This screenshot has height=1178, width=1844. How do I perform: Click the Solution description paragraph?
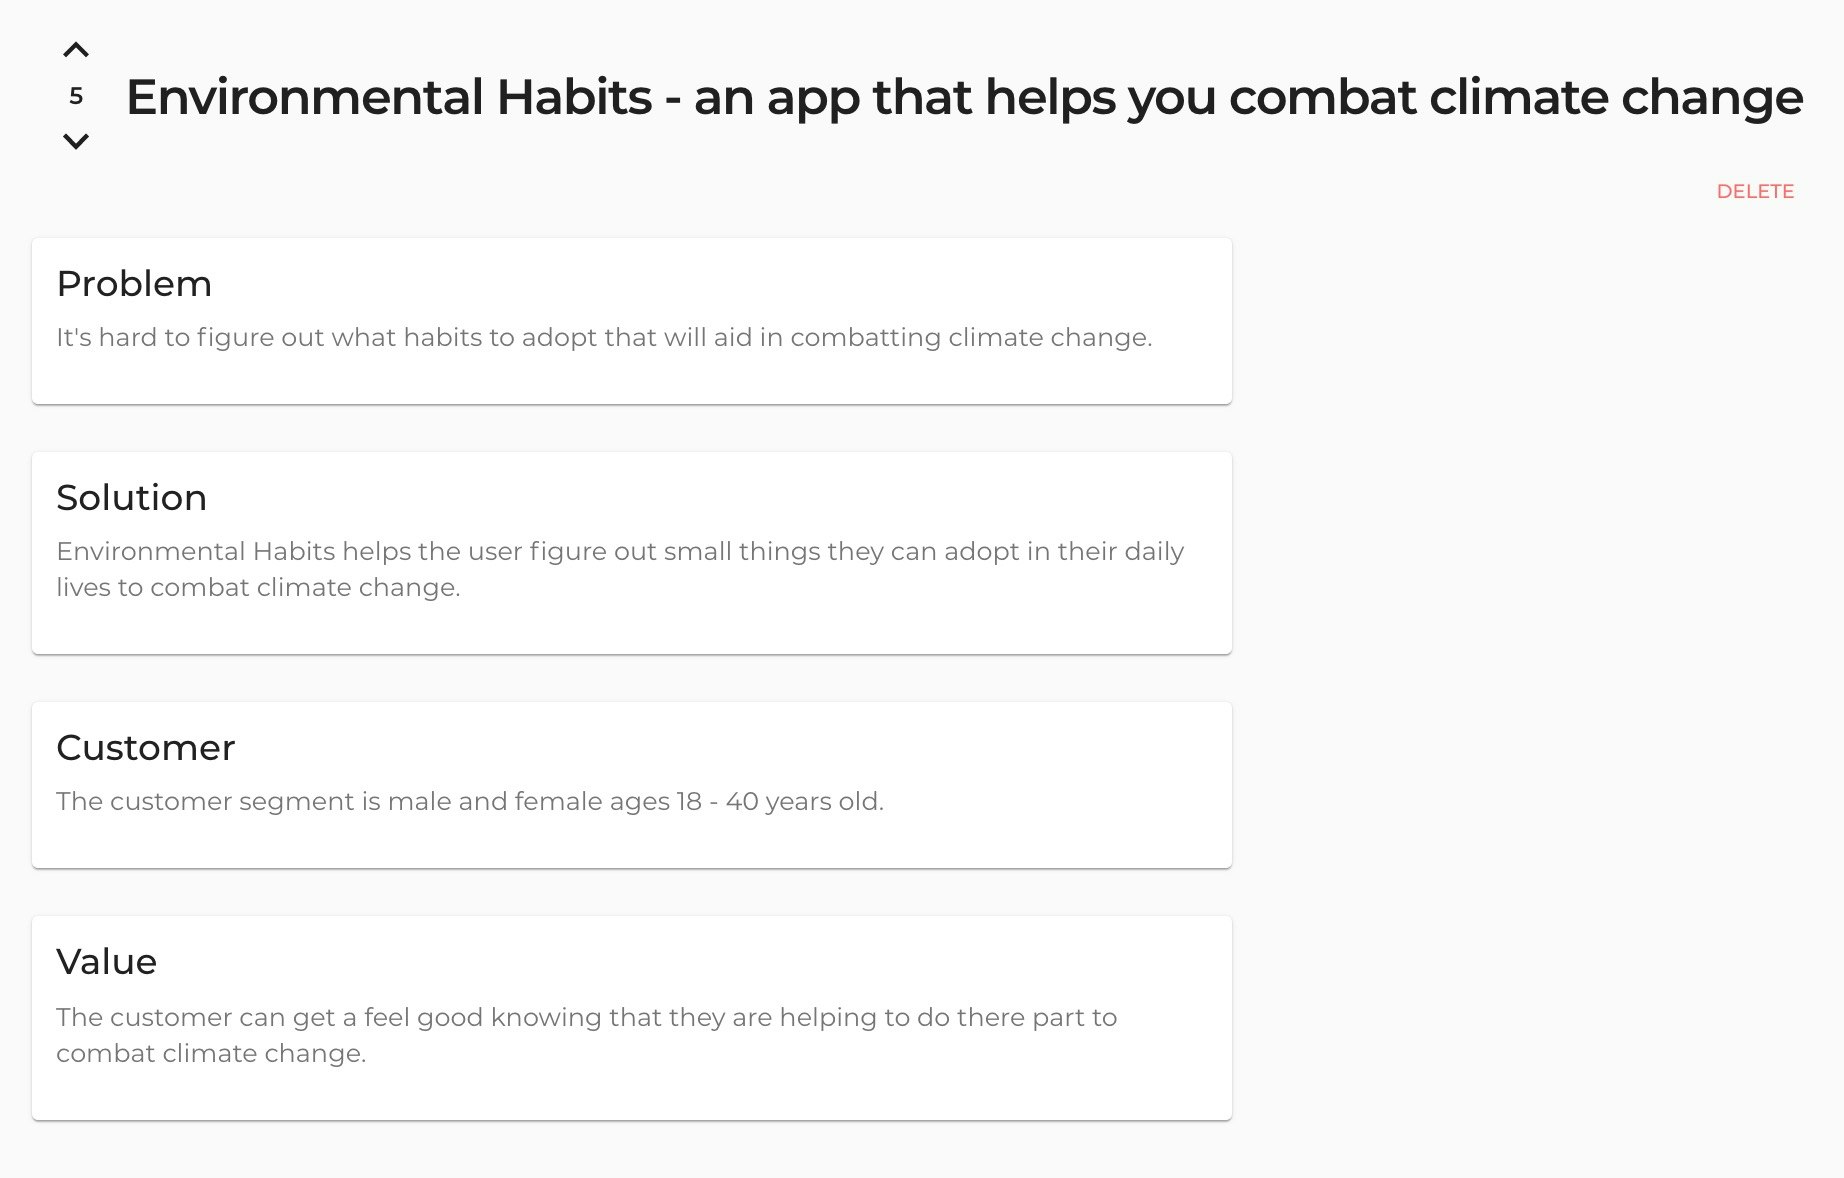pos(620,569)
